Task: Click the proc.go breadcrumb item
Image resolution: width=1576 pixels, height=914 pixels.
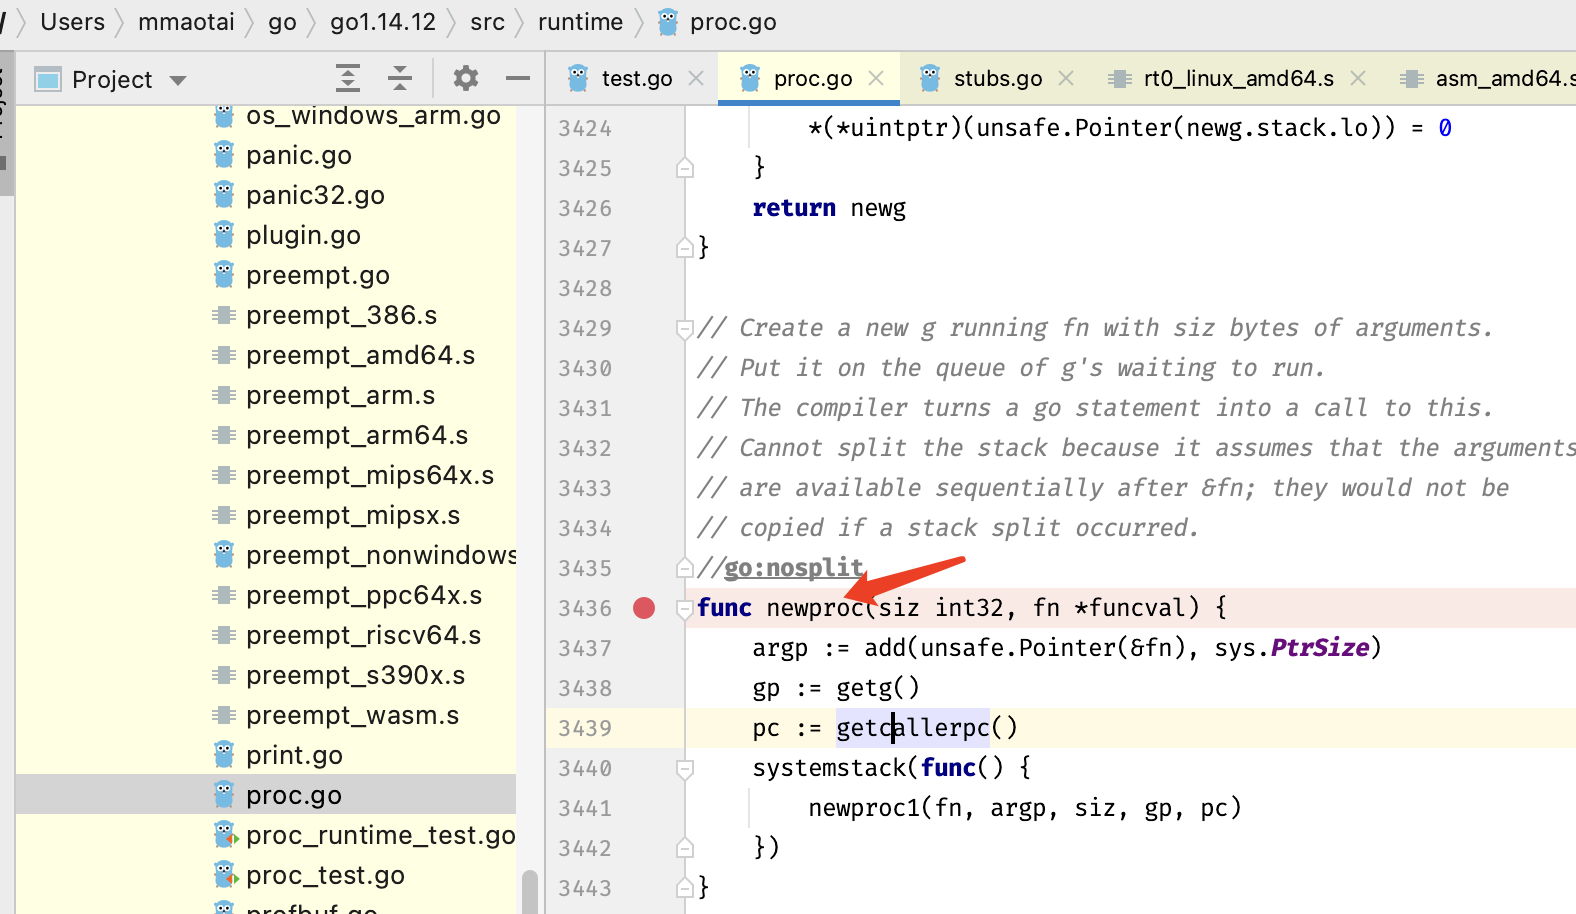Action: 716,22
